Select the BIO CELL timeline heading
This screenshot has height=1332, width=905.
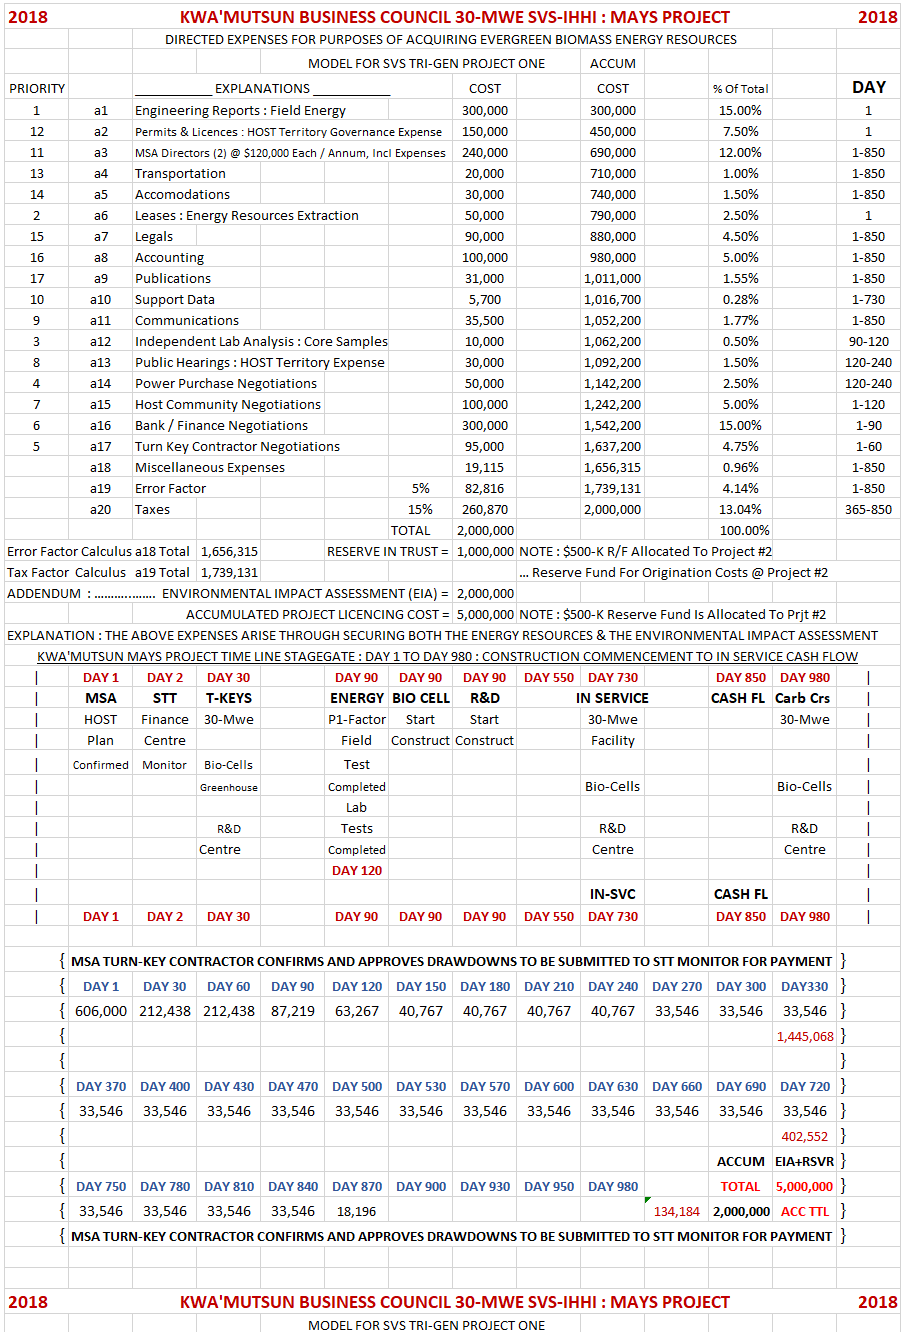421,698
